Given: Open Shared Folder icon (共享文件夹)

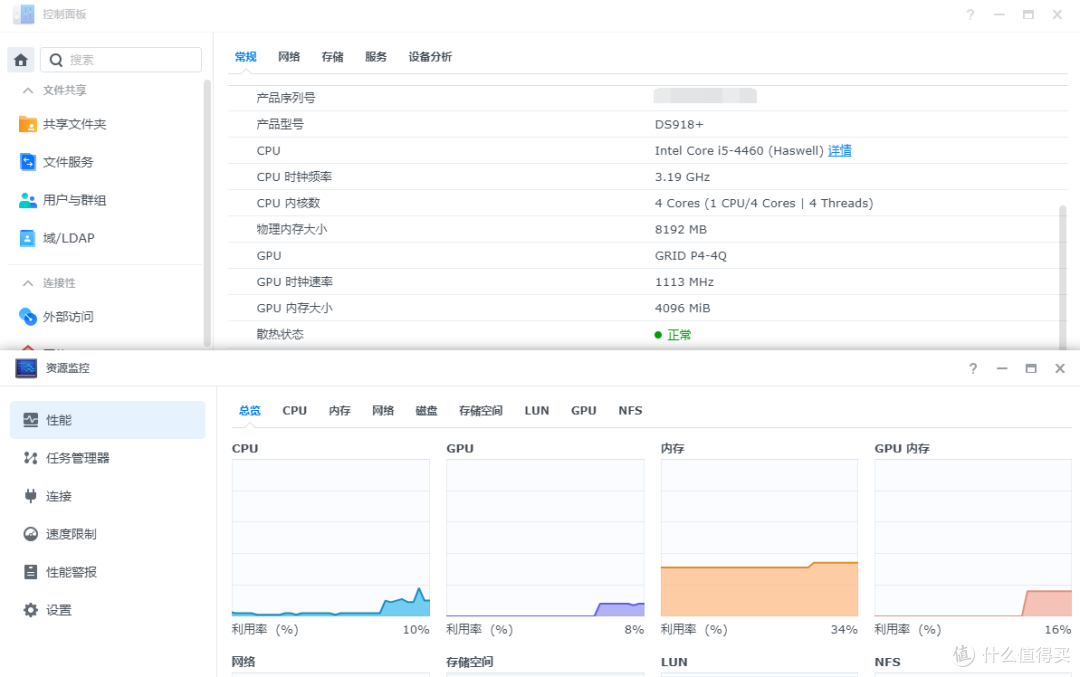Looking at the screenshot, I should [x=28, y=124].
